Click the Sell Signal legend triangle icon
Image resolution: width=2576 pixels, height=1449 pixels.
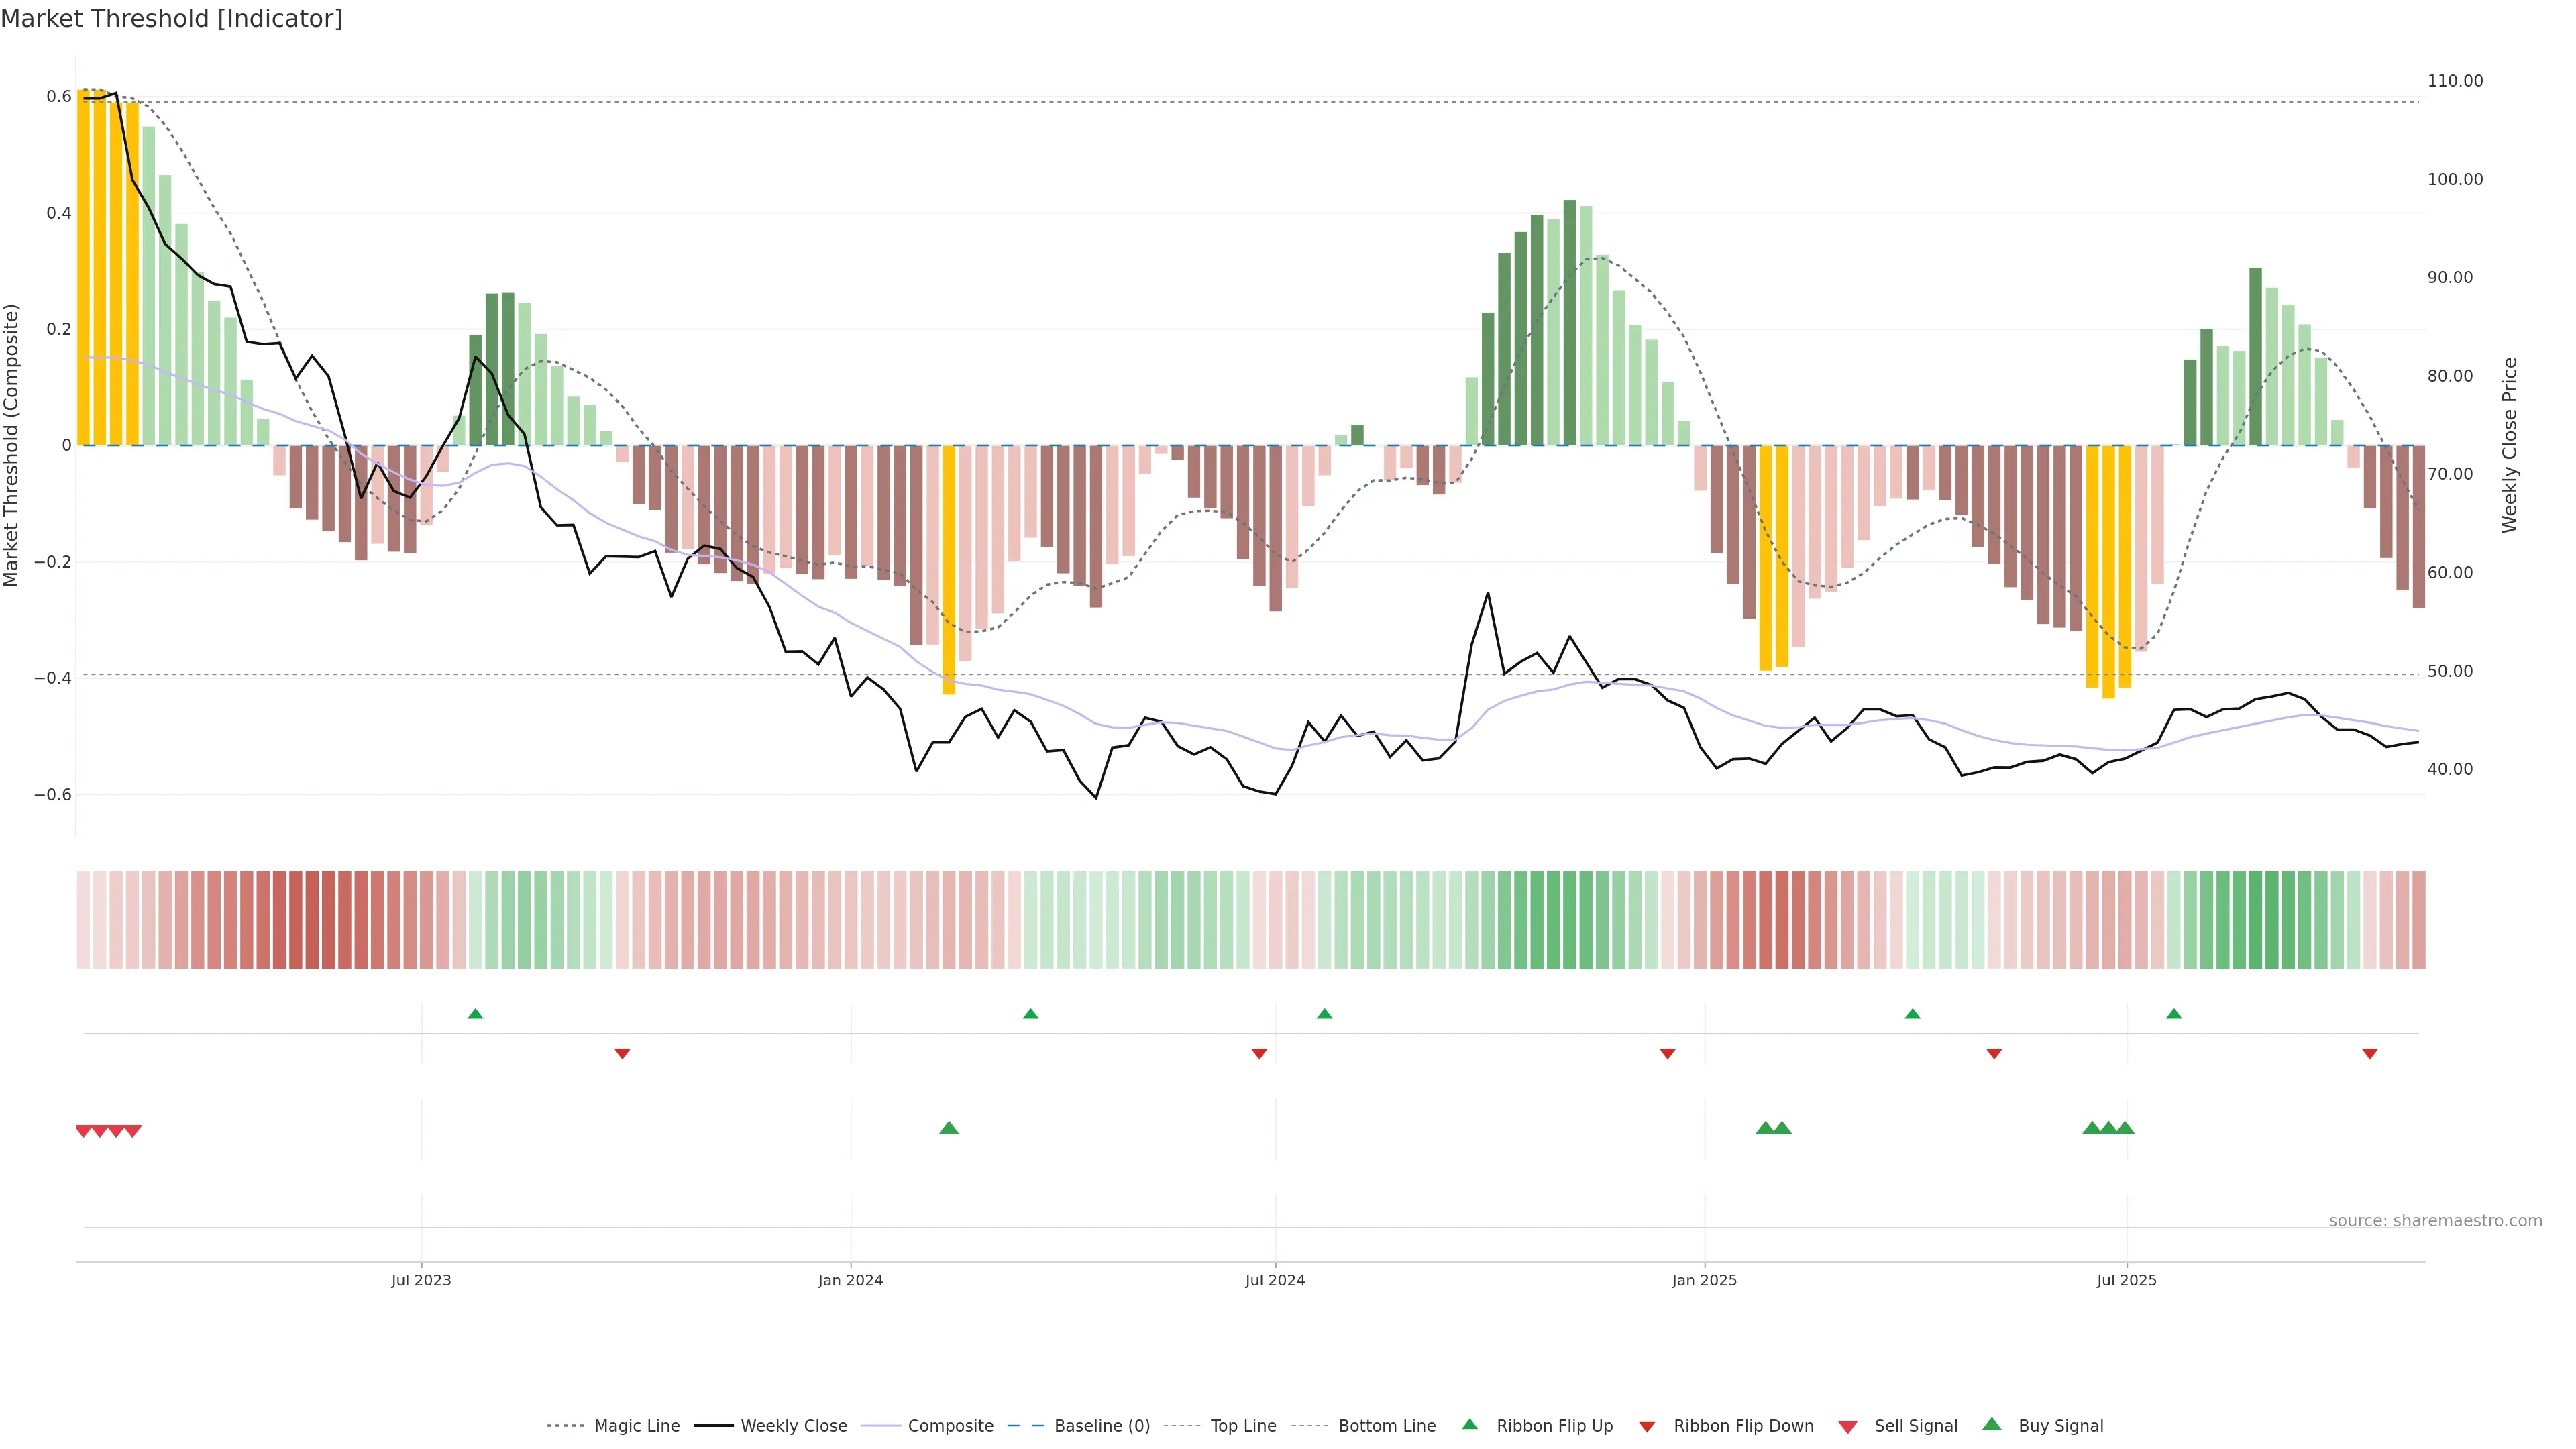pos(1848,1426)
